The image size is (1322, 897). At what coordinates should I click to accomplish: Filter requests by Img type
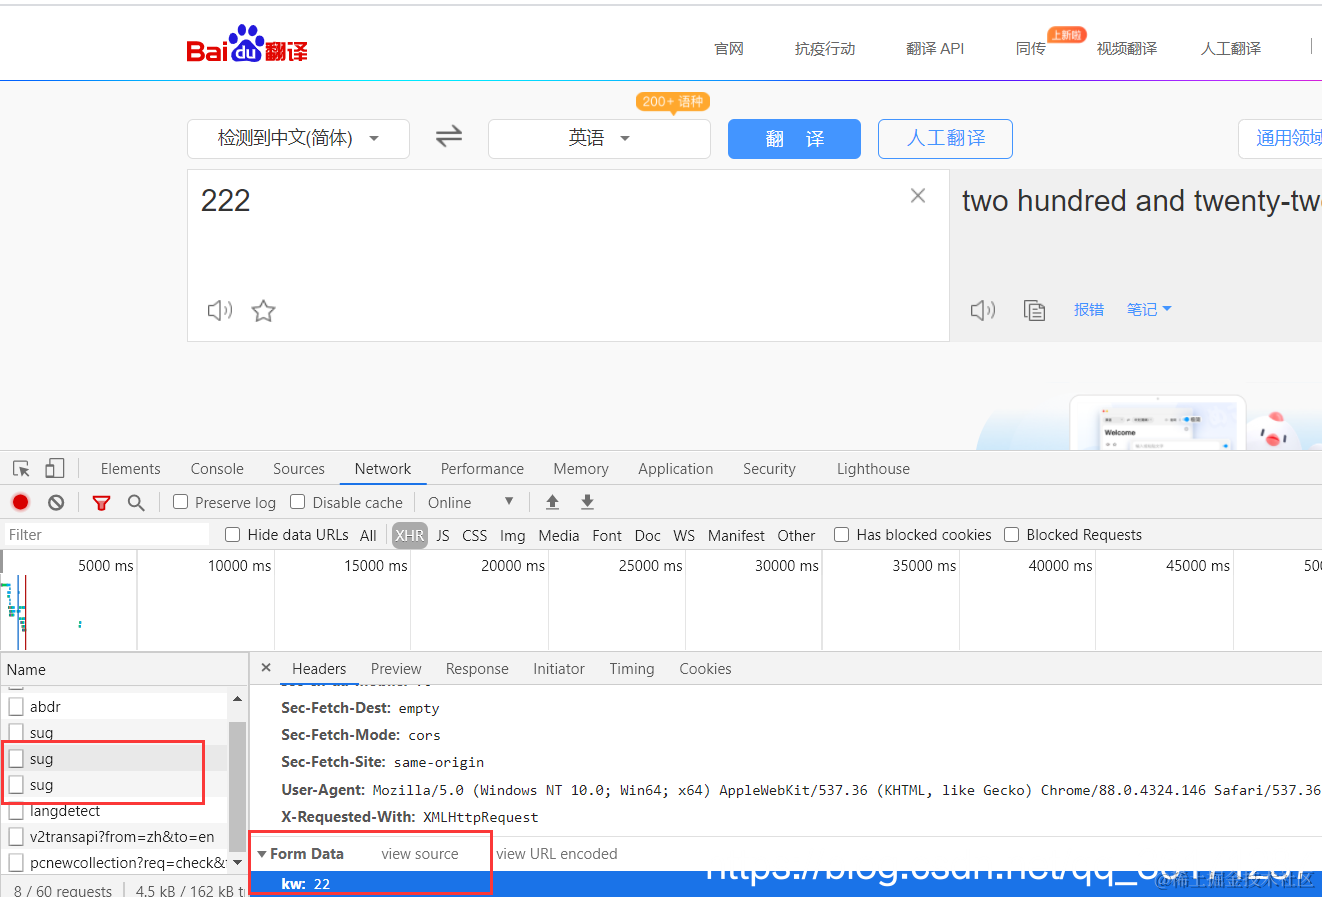513,535
